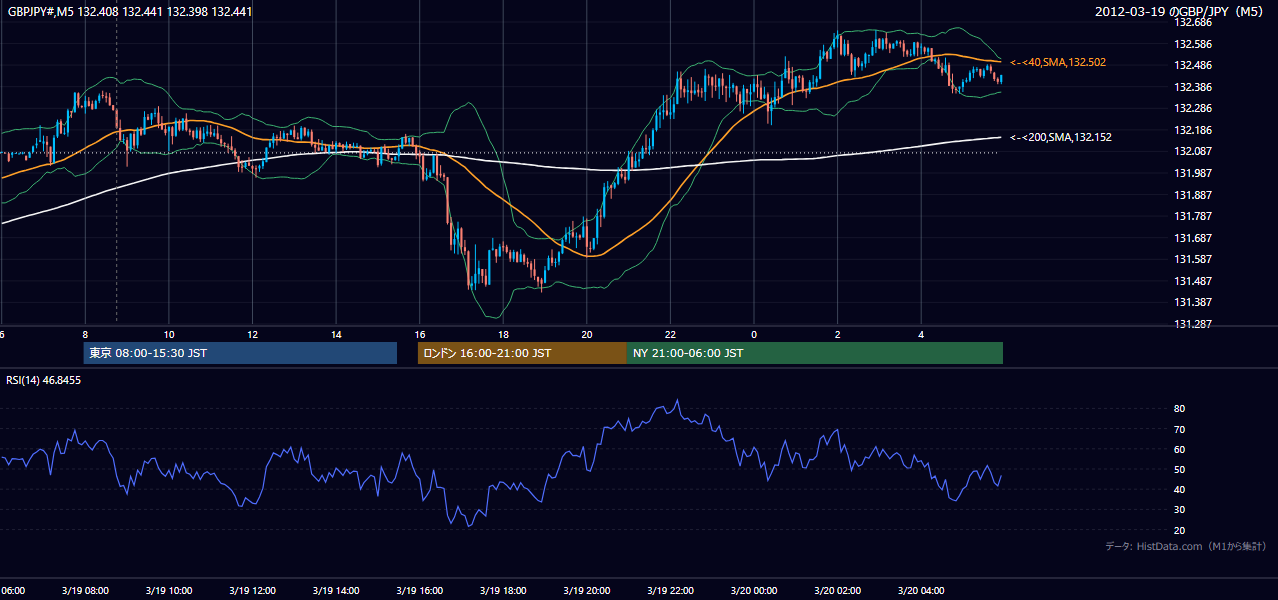
Task: Click hour mark 2 on the price chart axis
Action: pos(838,335)
